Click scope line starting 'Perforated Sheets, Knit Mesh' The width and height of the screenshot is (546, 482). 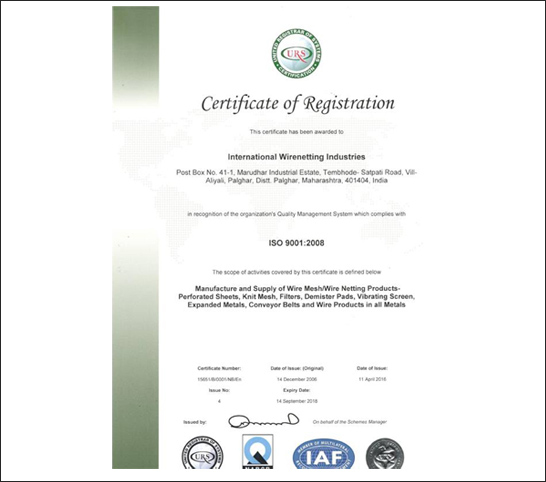296,297
